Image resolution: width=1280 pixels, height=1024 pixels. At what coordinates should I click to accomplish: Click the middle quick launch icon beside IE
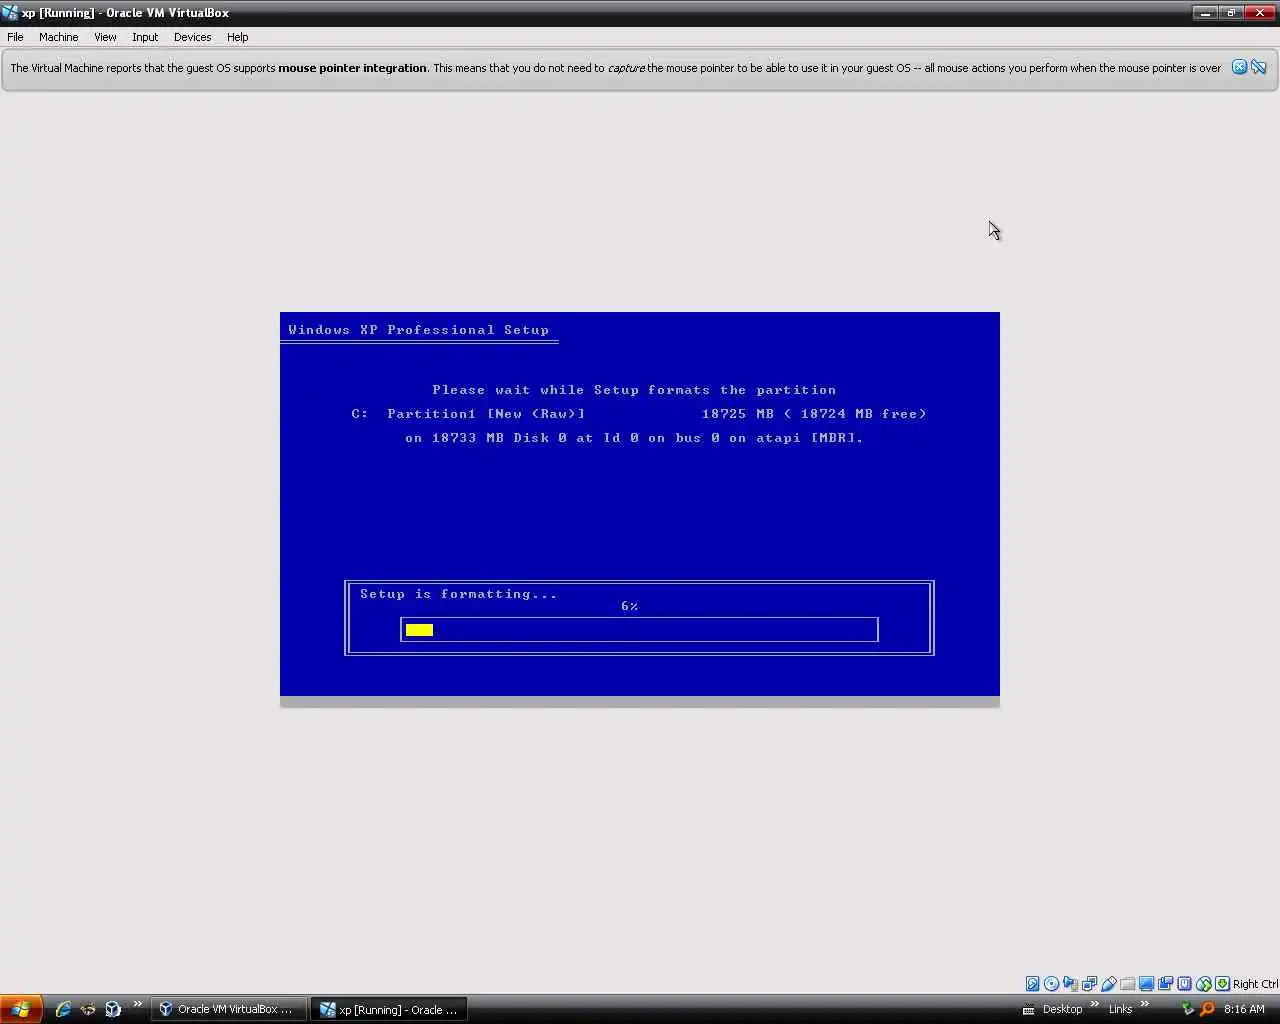(88, 1009)
